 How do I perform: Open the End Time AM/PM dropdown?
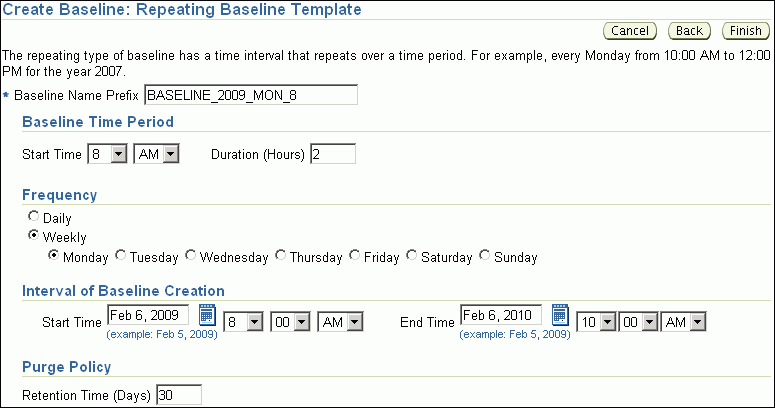click(685, 322)
